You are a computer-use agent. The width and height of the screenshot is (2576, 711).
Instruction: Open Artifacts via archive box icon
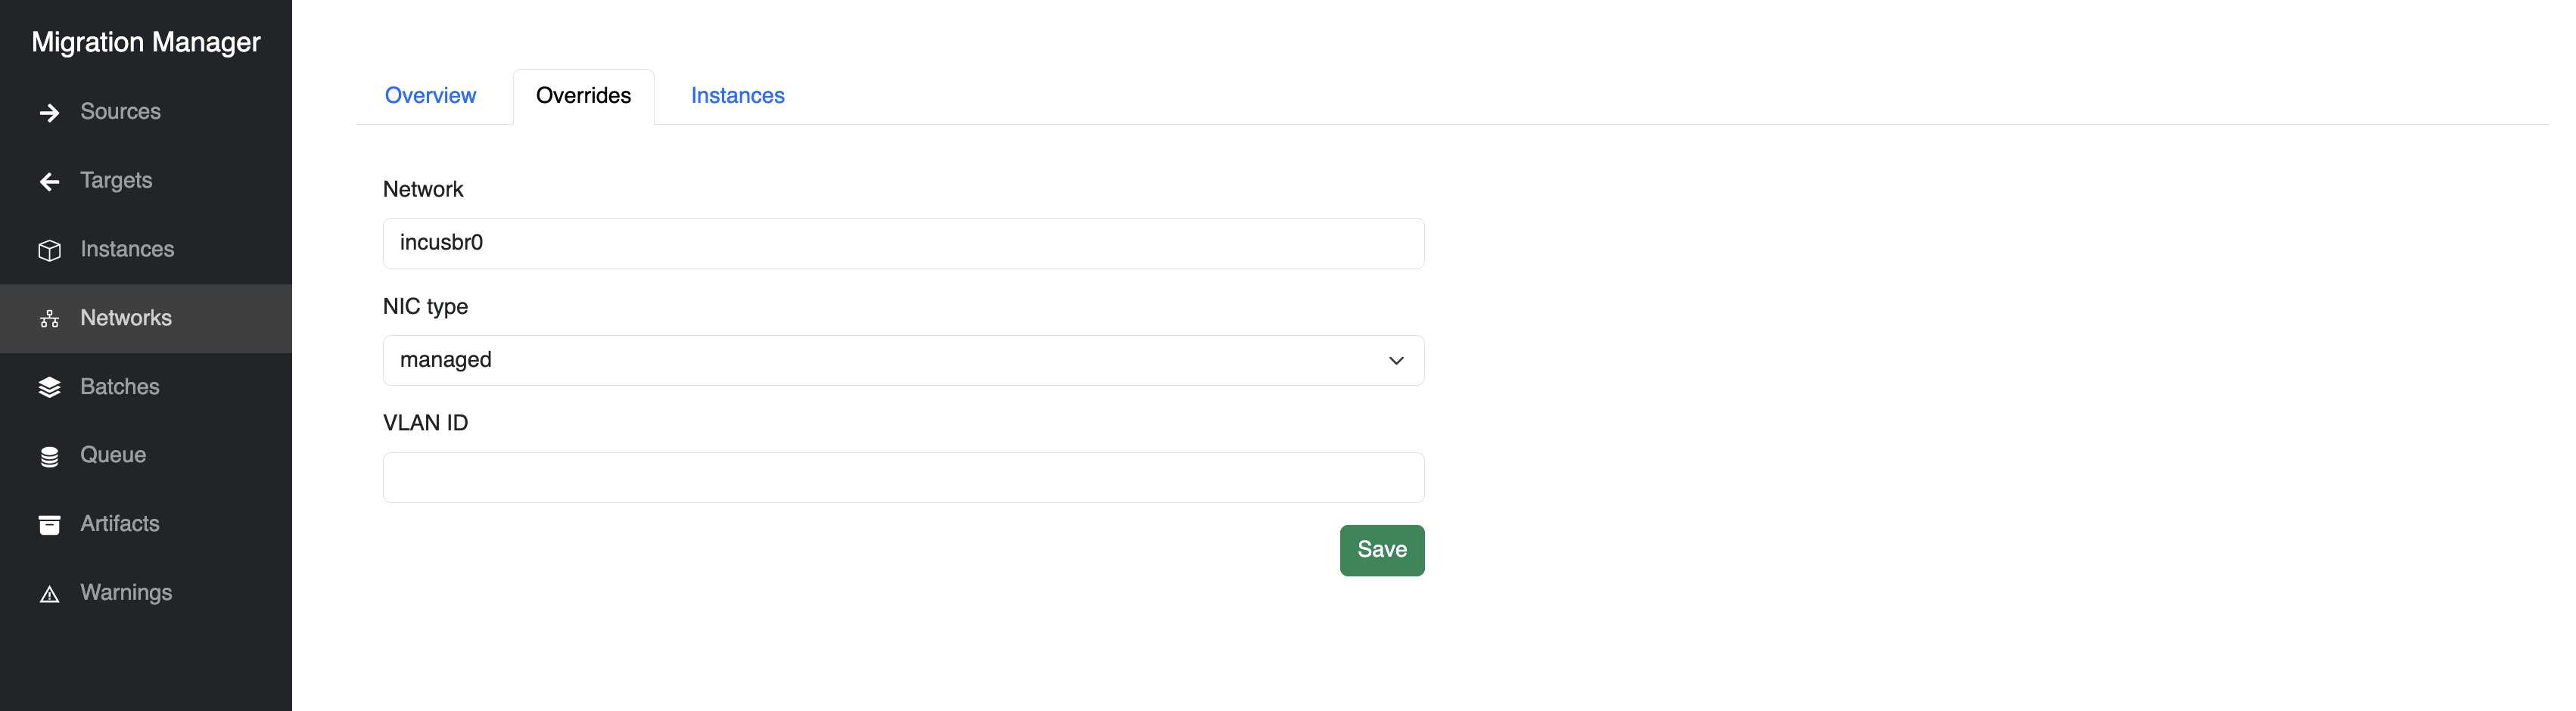point(49,524)
